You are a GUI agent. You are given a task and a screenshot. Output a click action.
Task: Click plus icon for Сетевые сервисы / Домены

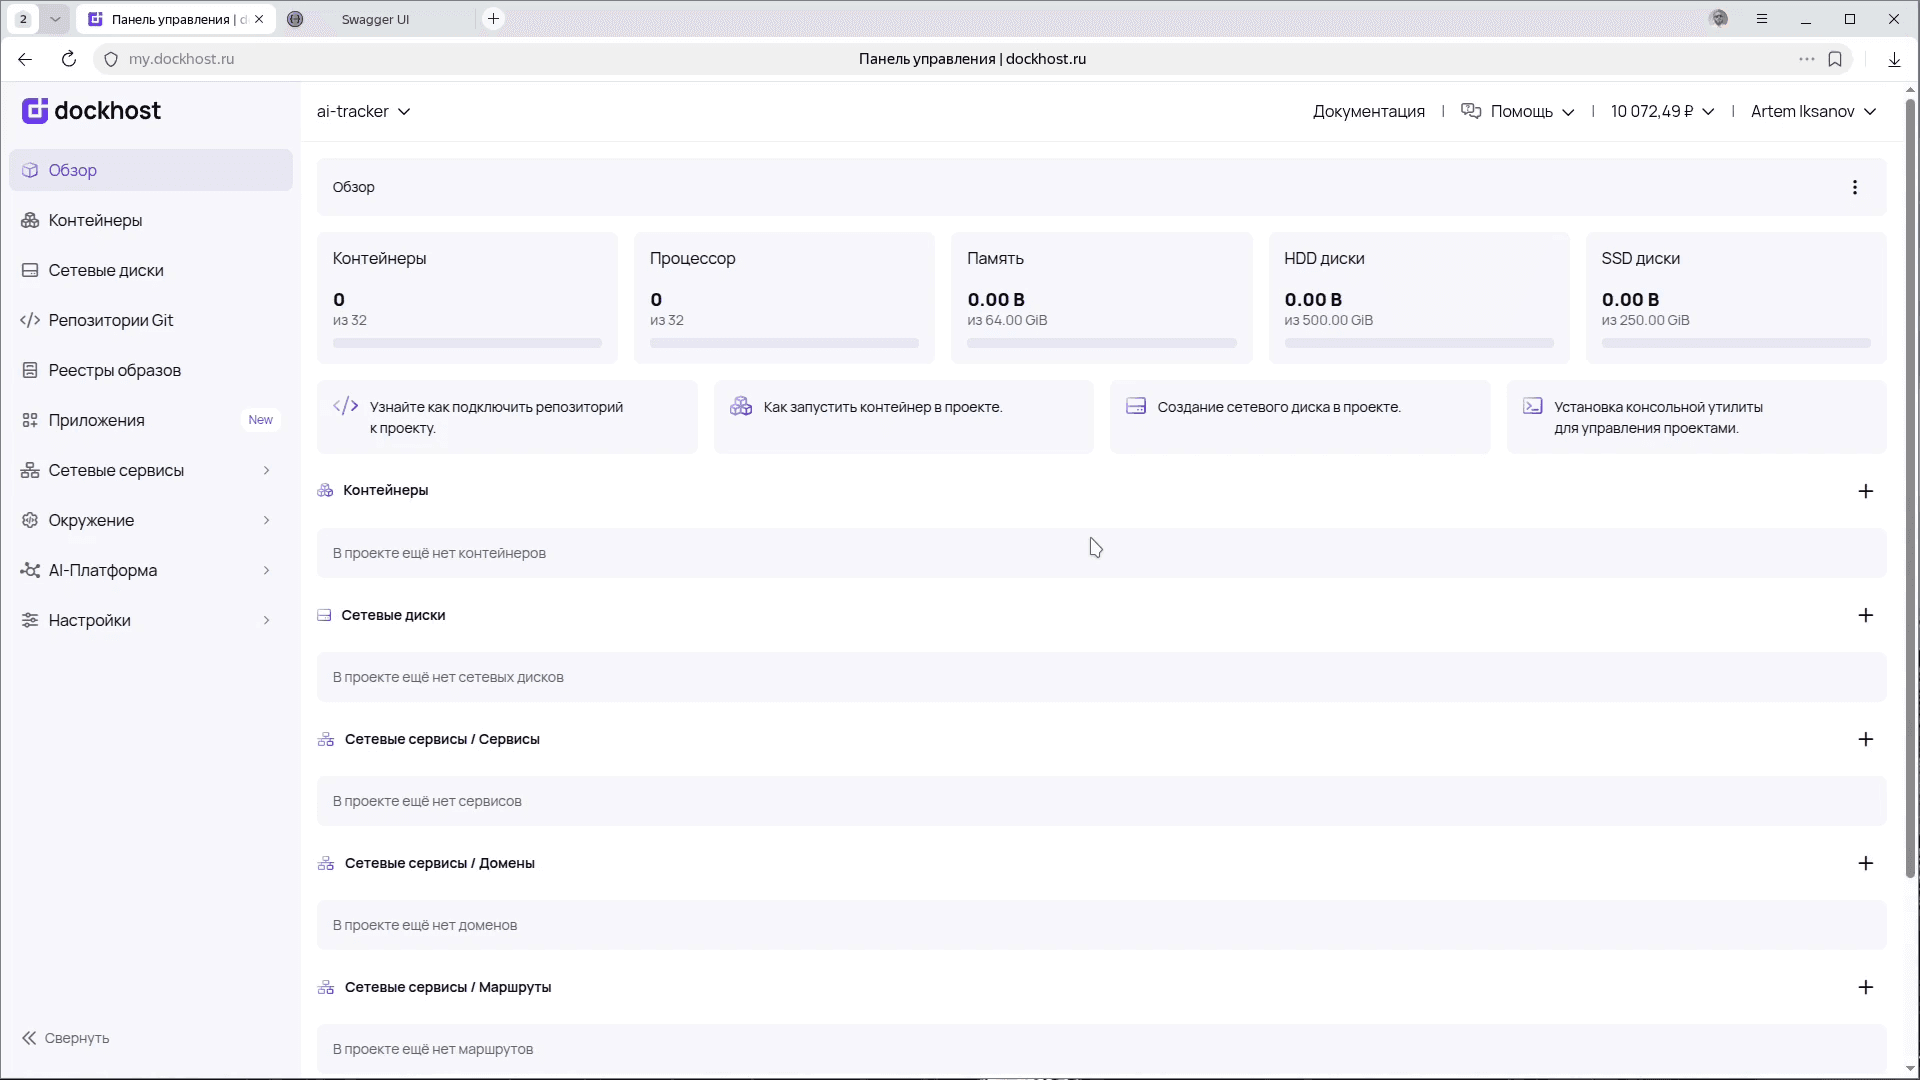click(1866, 863)
